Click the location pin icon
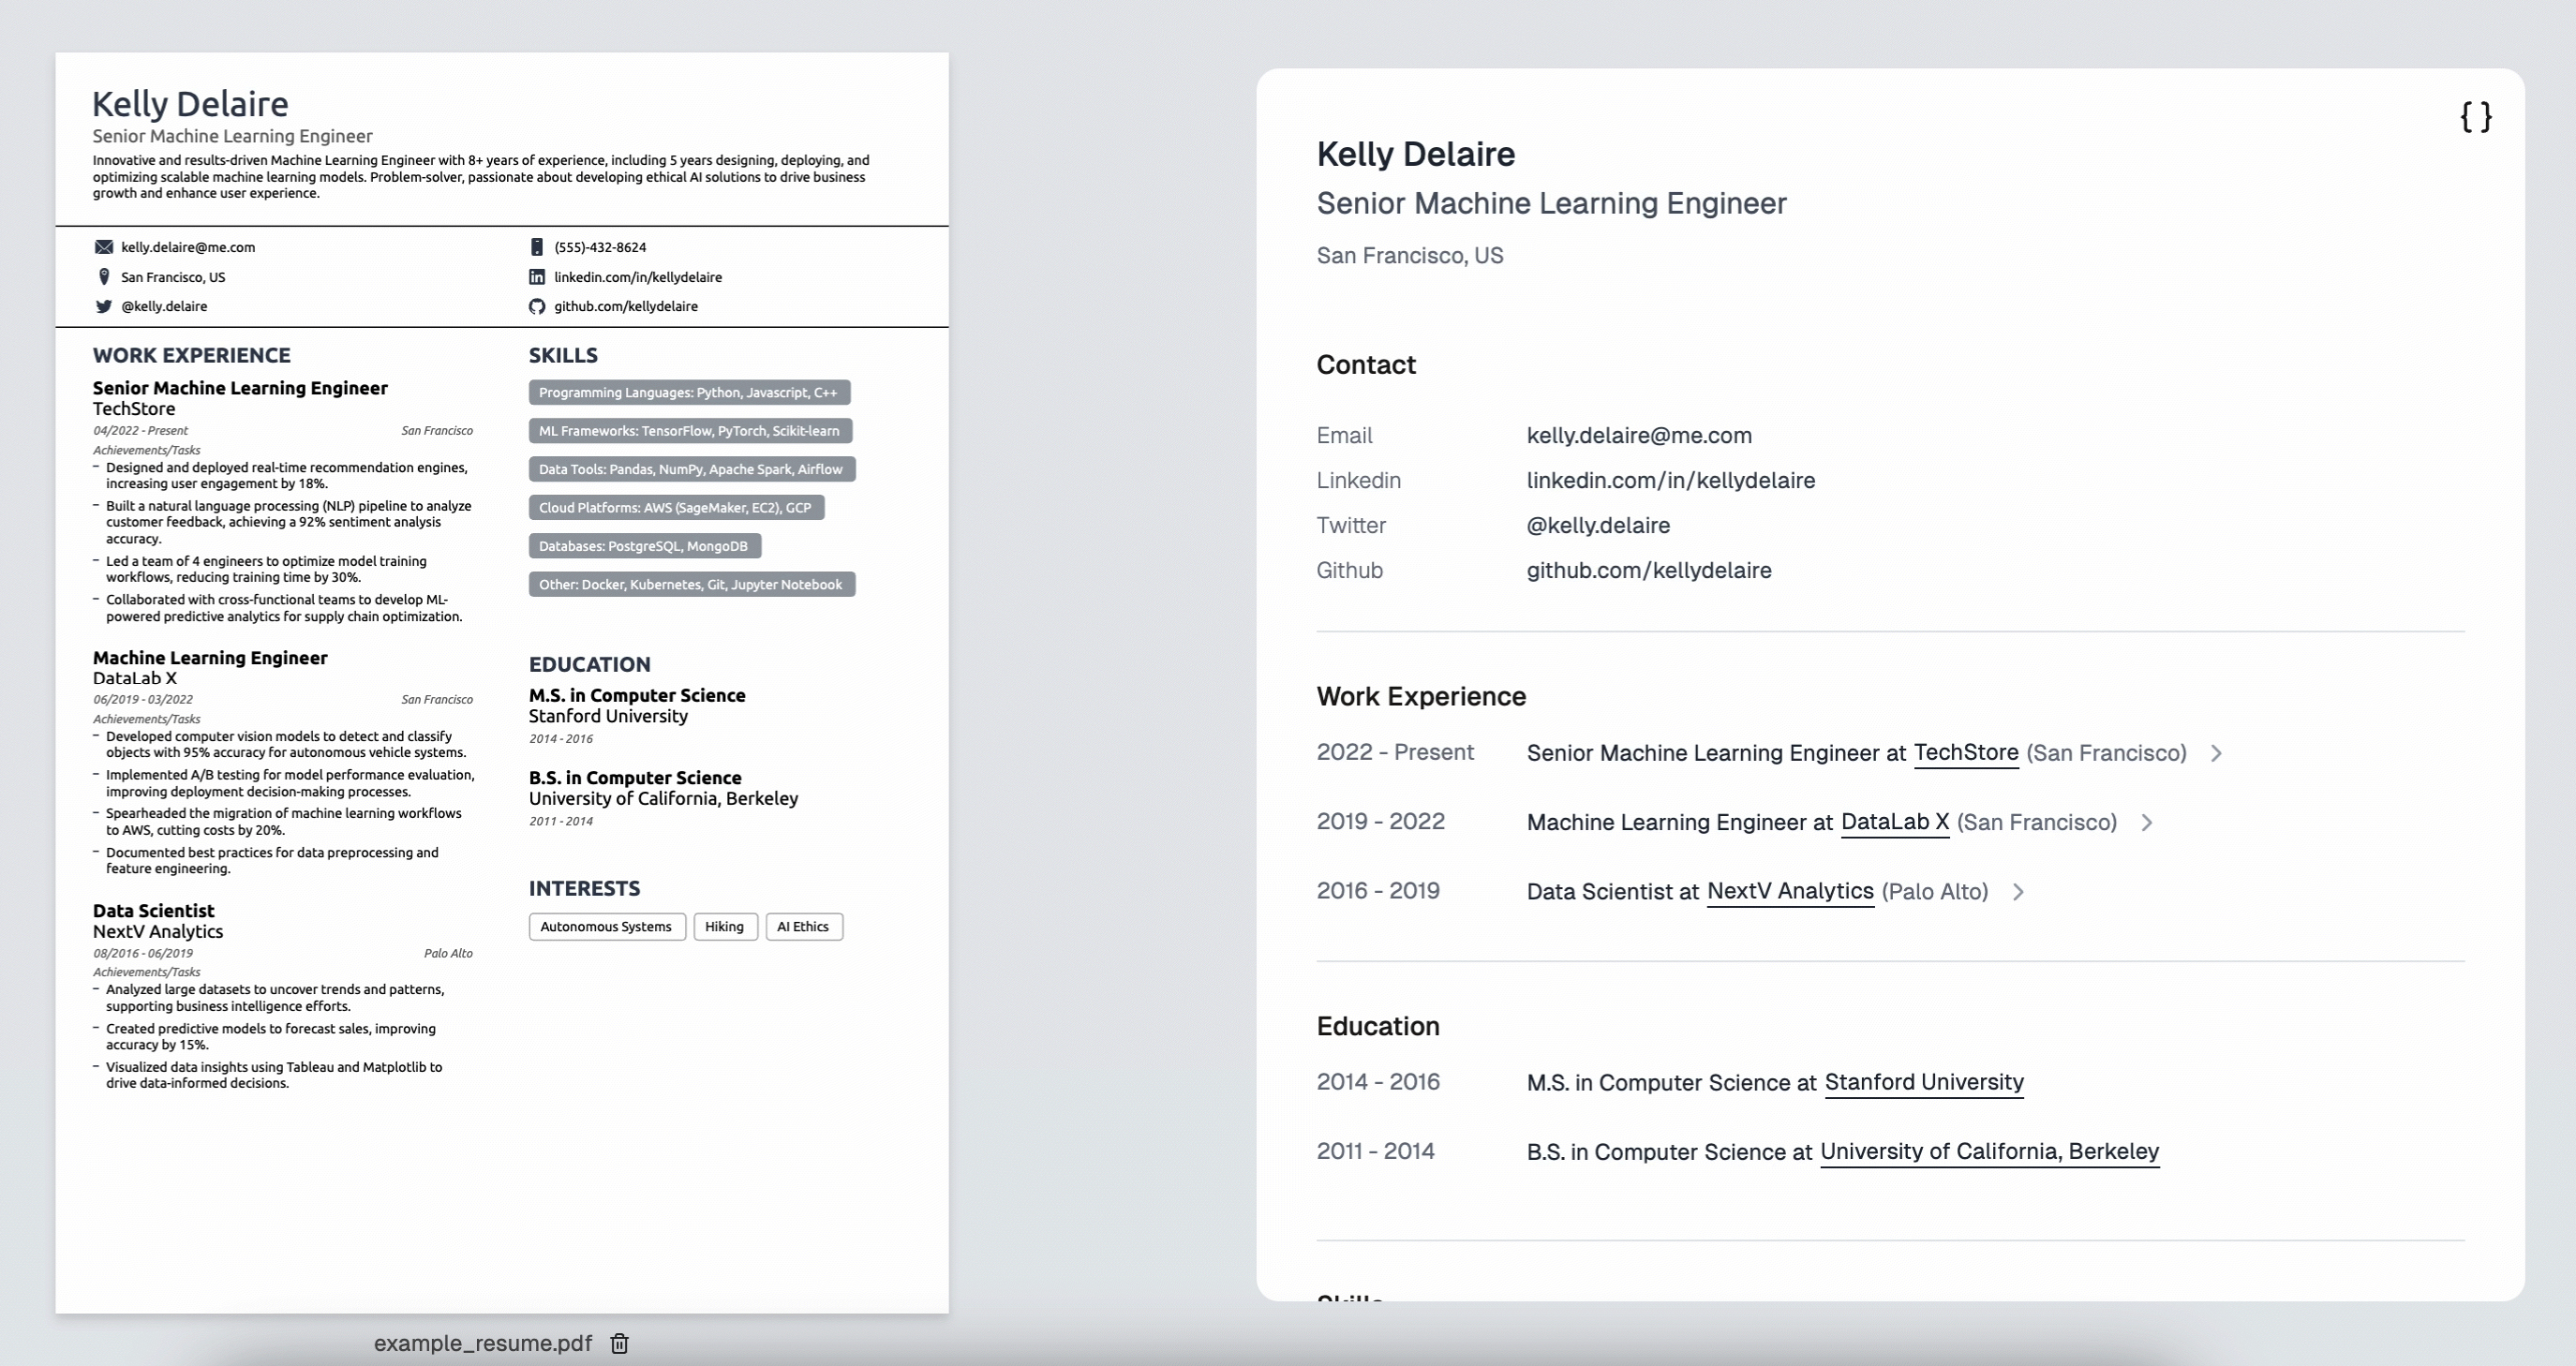 [103, 277]
